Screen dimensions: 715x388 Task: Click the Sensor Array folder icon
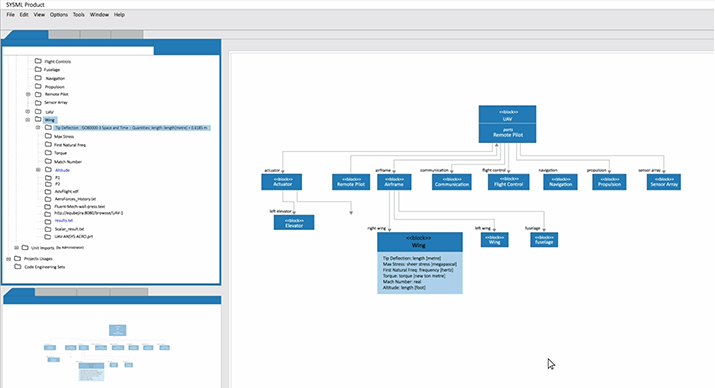click(x=38, y=102)
